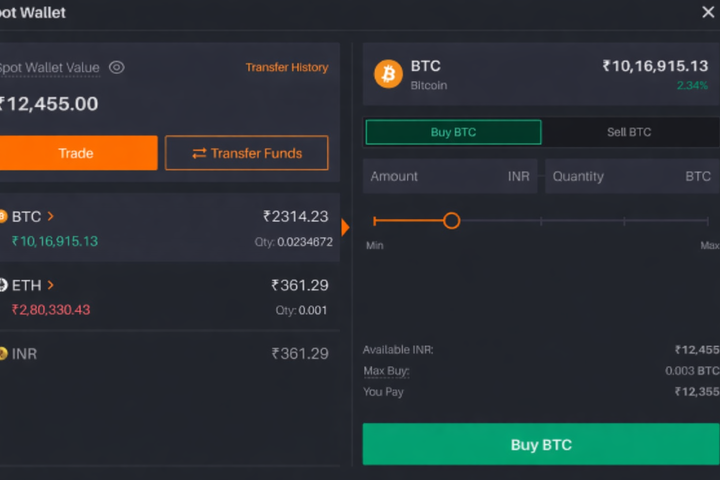Click the ETH coin icon in wallet list

[x=3, y=285]
